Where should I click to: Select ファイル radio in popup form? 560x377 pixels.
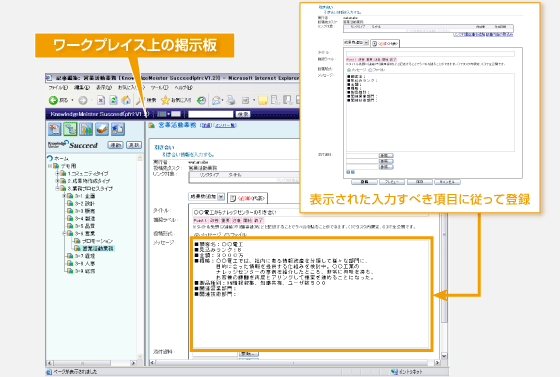(x=370, y=70)
